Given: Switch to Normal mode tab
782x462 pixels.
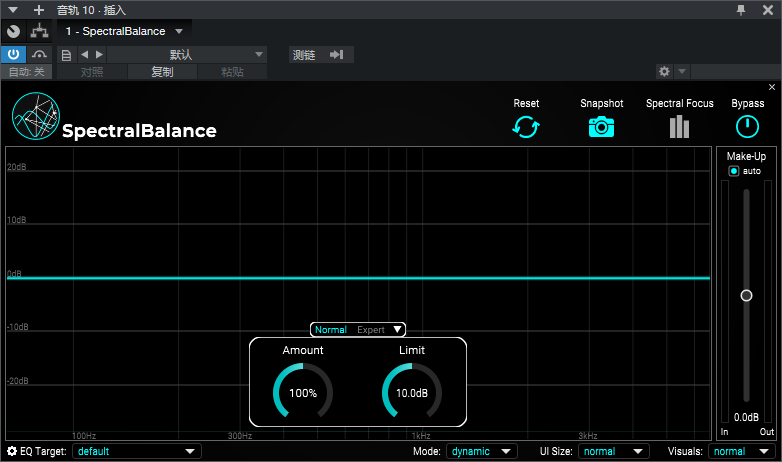Looking at the screenshot, I should pyautogui.click(x=330, y=330).
